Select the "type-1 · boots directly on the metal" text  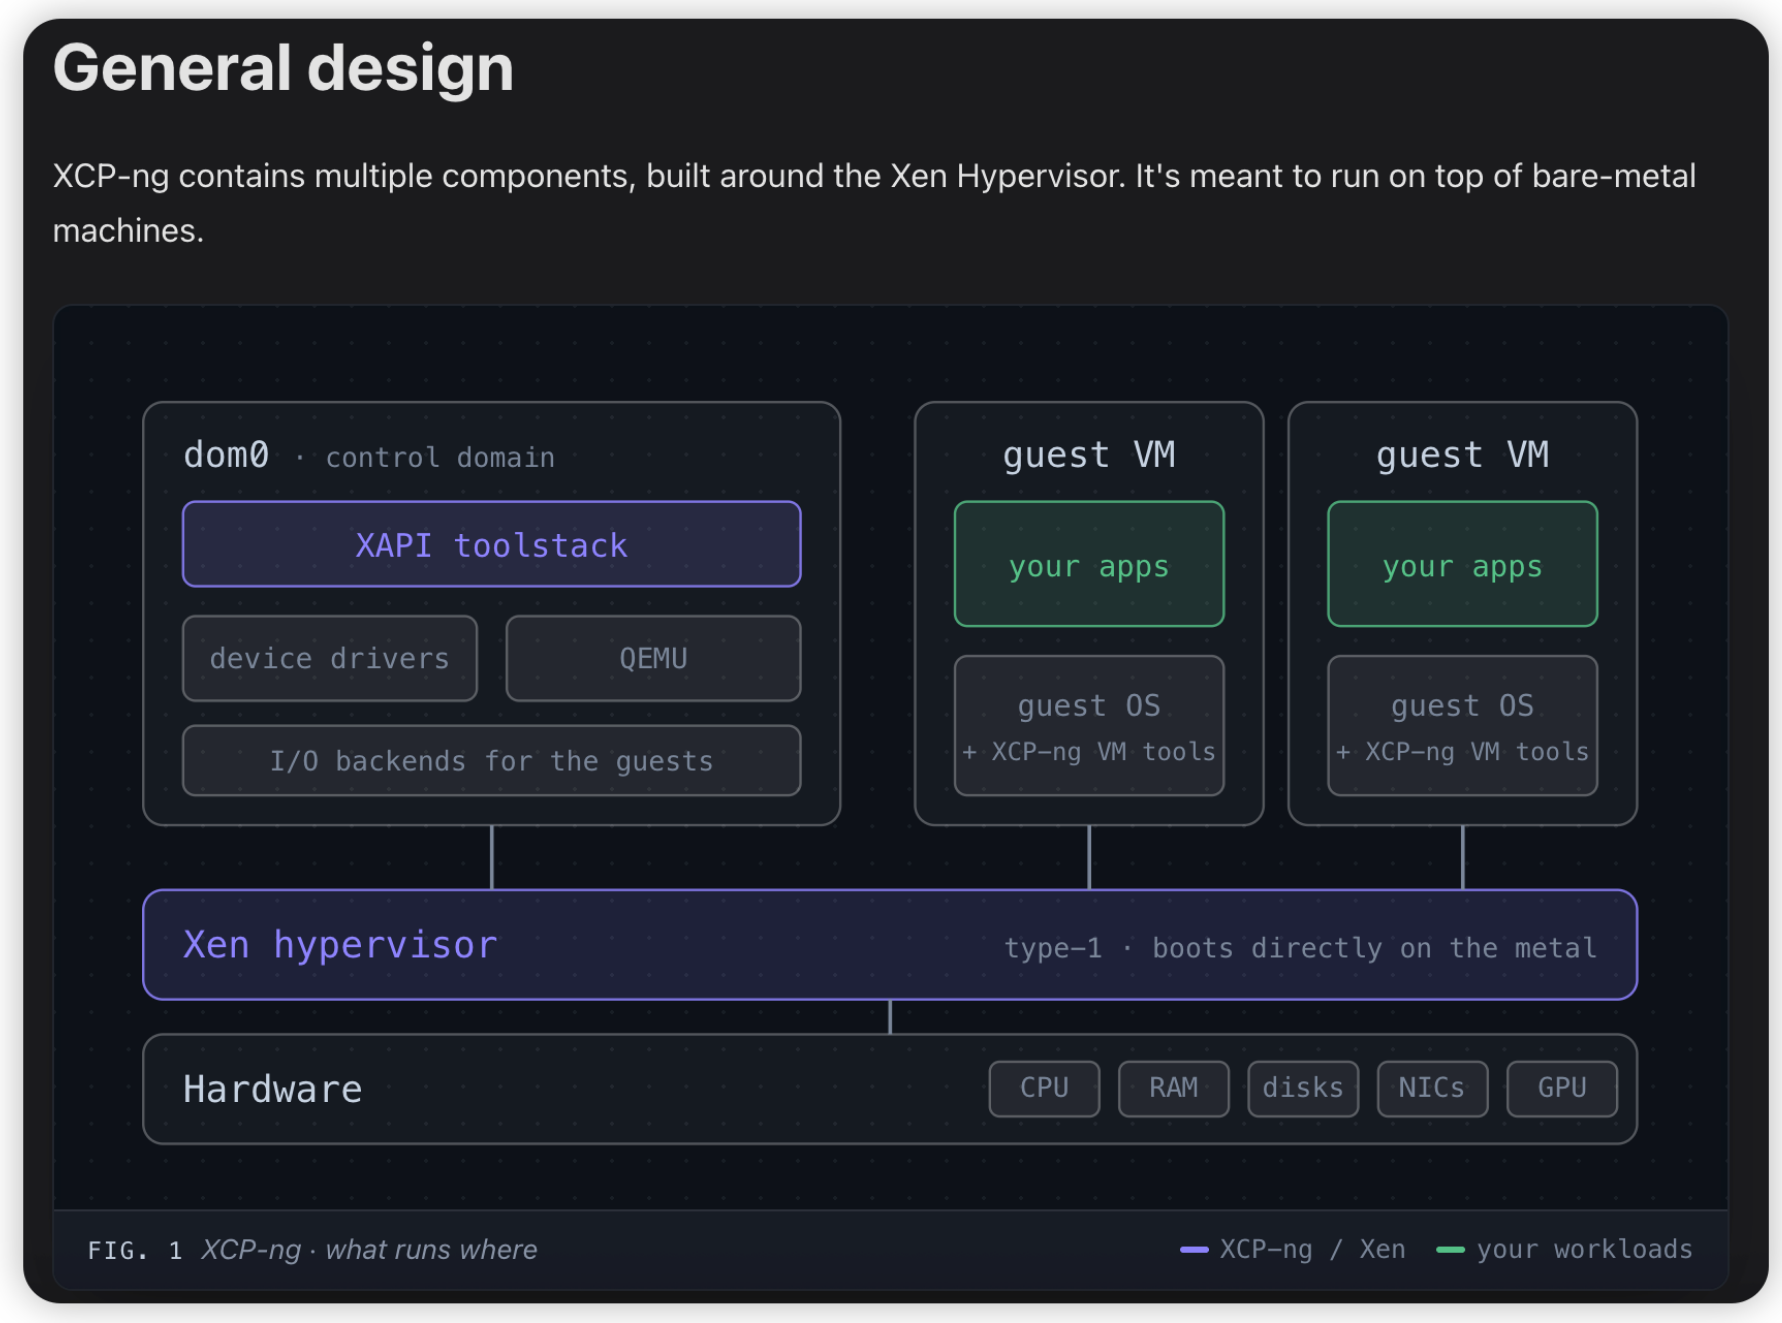[1300, 947]
